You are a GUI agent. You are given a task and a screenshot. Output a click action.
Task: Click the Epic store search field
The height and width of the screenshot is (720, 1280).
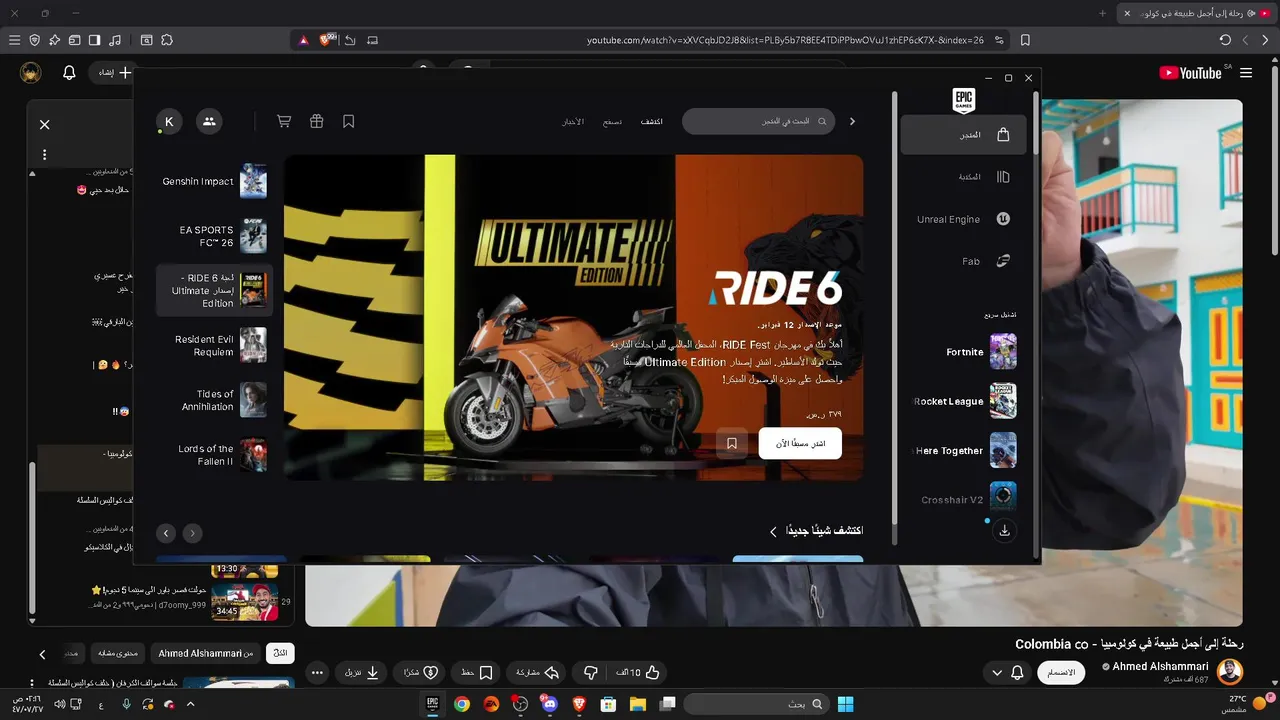click(x=758, y=121)
